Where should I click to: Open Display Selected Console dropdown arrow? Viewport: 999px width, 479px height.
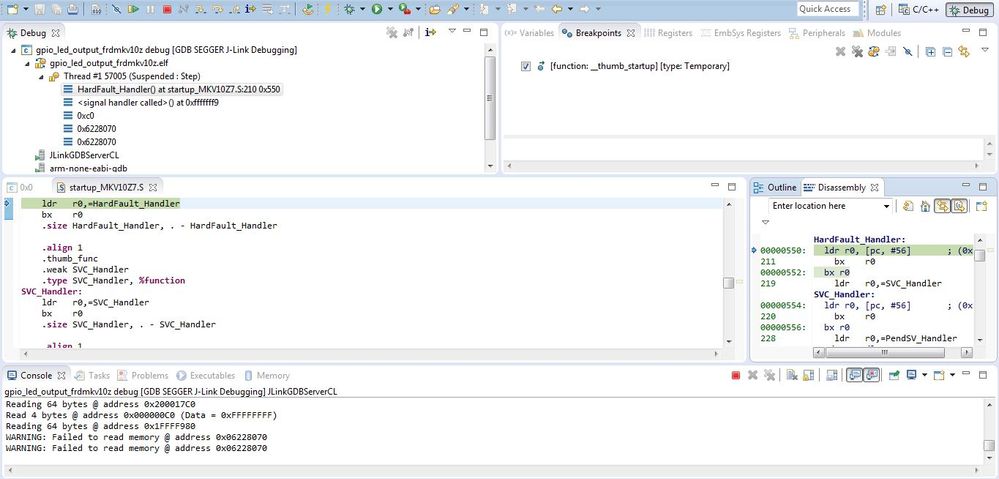tap(924, 375)
